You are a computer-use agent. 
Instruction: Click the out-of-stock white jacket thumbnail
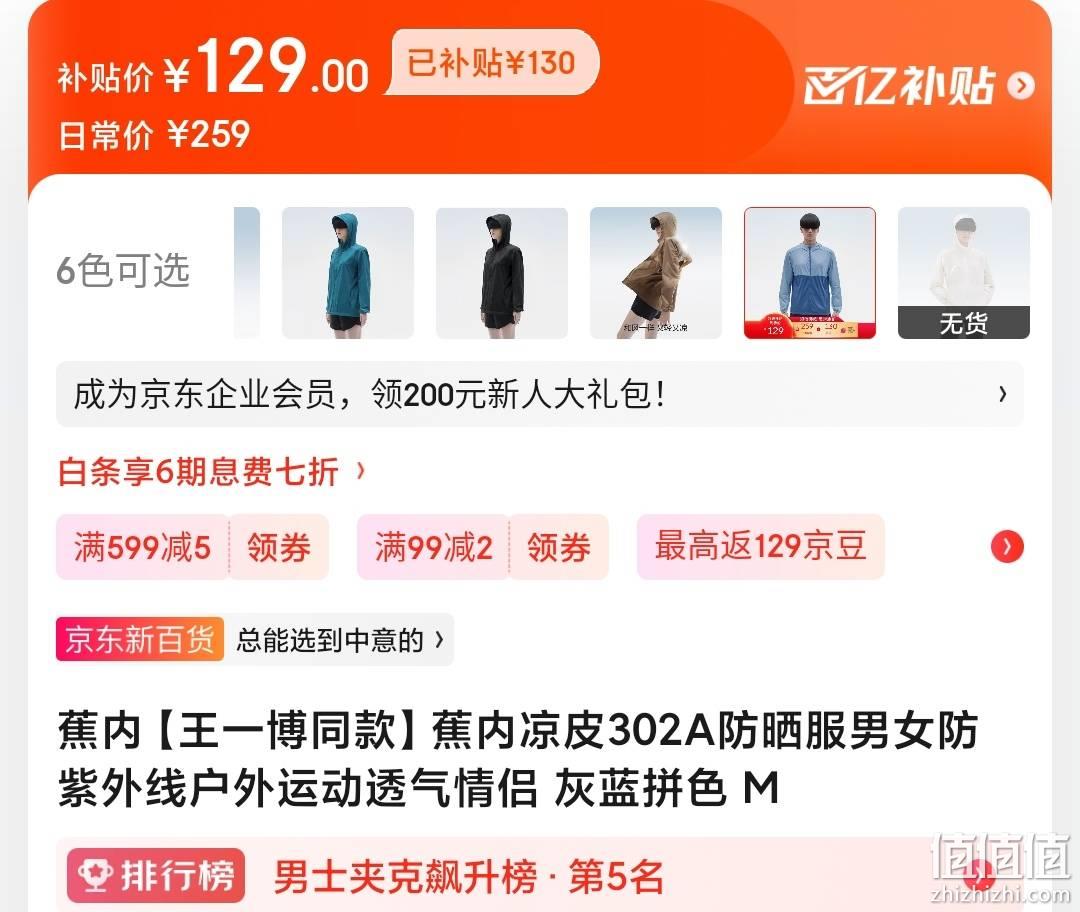point(964,273)
